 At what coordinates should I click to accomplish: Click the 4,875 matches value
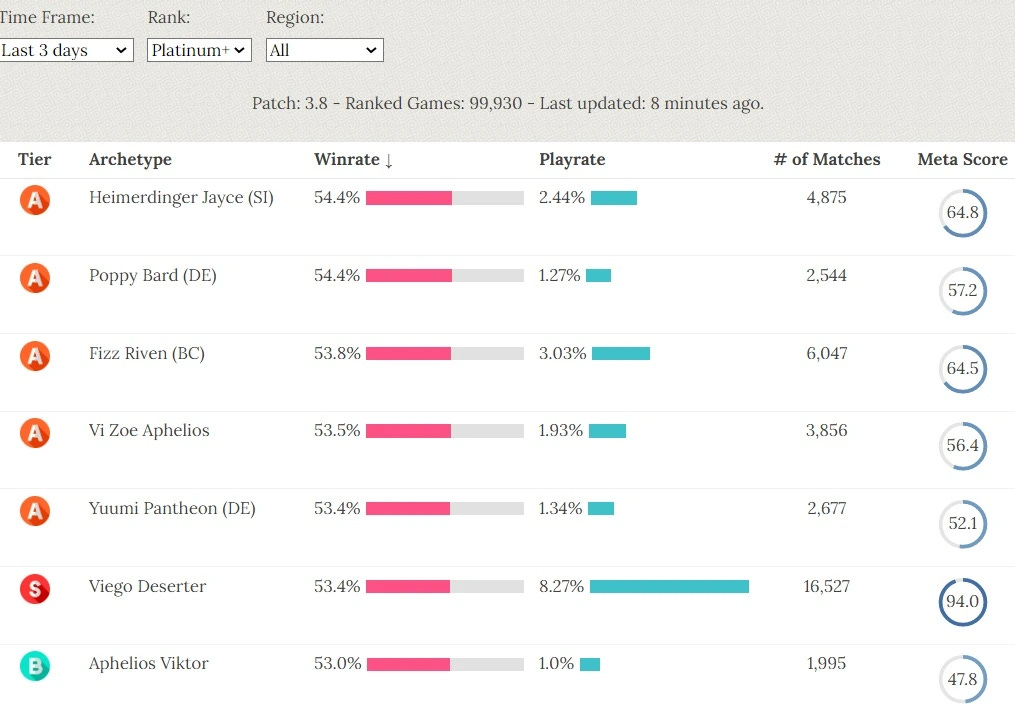click(827, 198)
